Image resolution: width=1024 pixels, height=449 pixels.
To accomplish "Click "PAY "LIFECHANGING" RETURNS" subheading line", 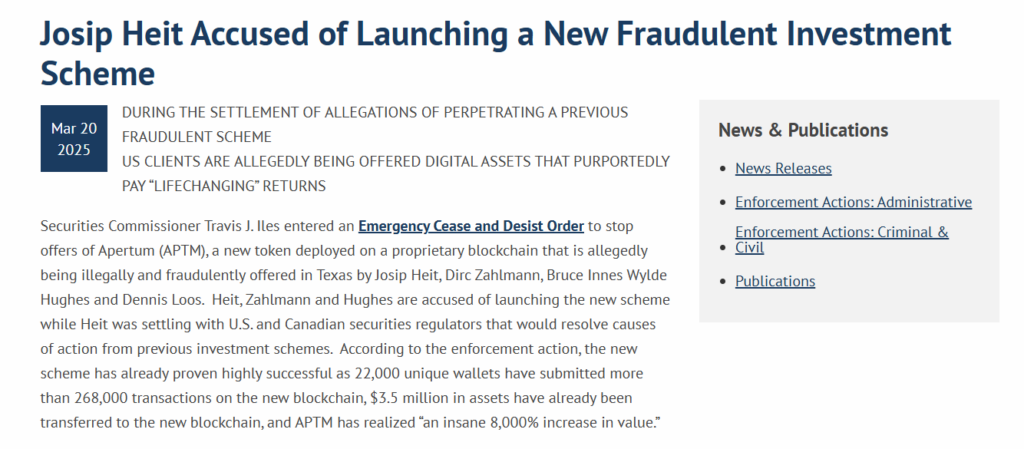I will tap(224, 186).
